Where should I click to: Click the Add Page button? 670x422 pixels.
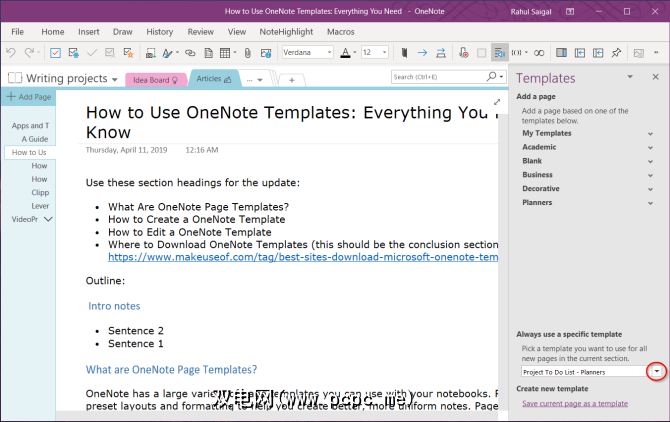pos(28,97)
